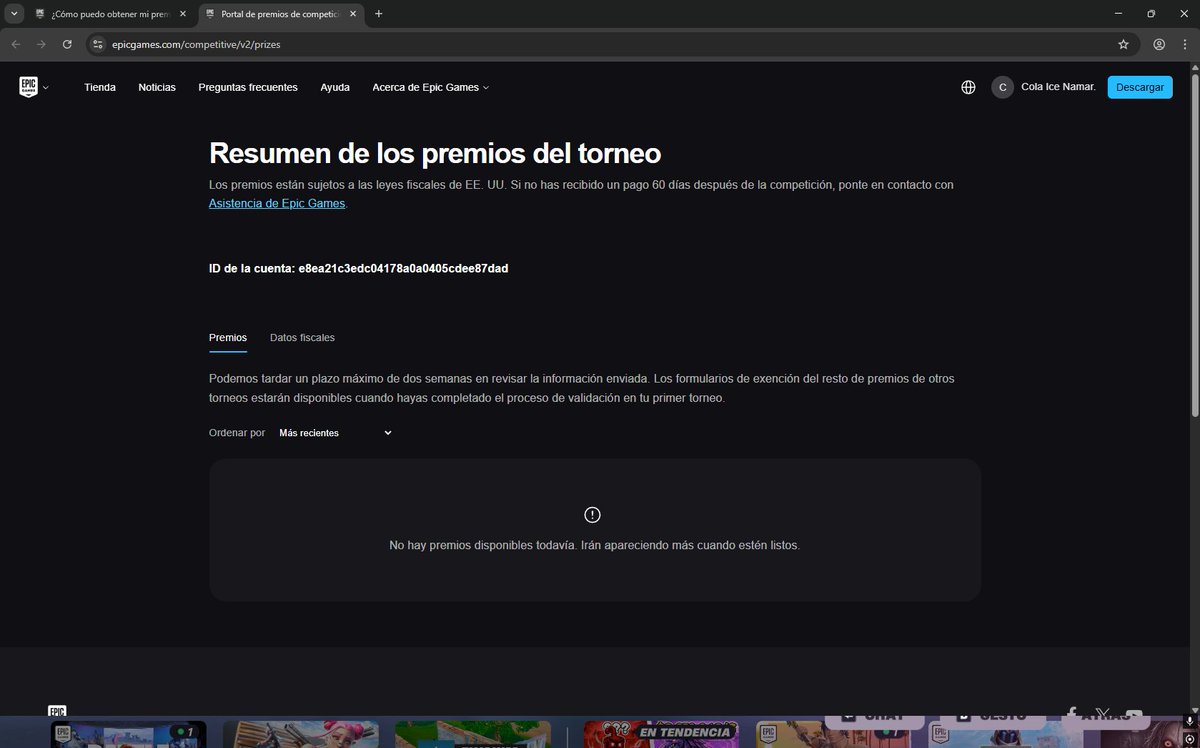Open the Tienda menu item
Viewport: 1200px width, 748px height.
pyautogui.click(x=100, y=87)
